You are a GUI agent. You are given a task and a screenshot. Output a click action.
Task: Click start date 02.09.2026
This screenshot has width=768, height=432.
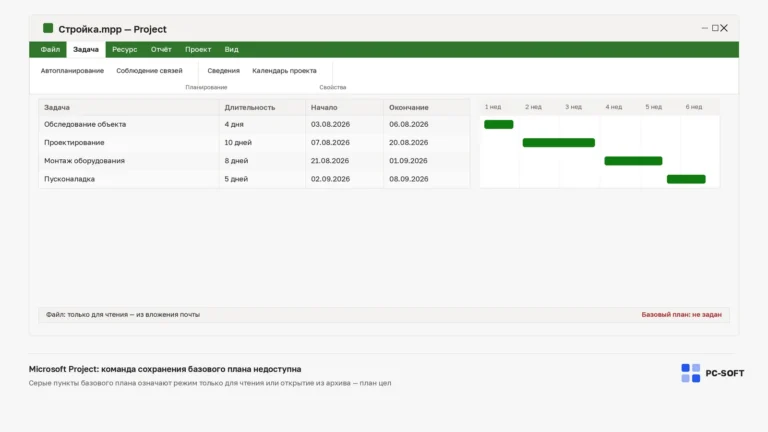(330, 179)
